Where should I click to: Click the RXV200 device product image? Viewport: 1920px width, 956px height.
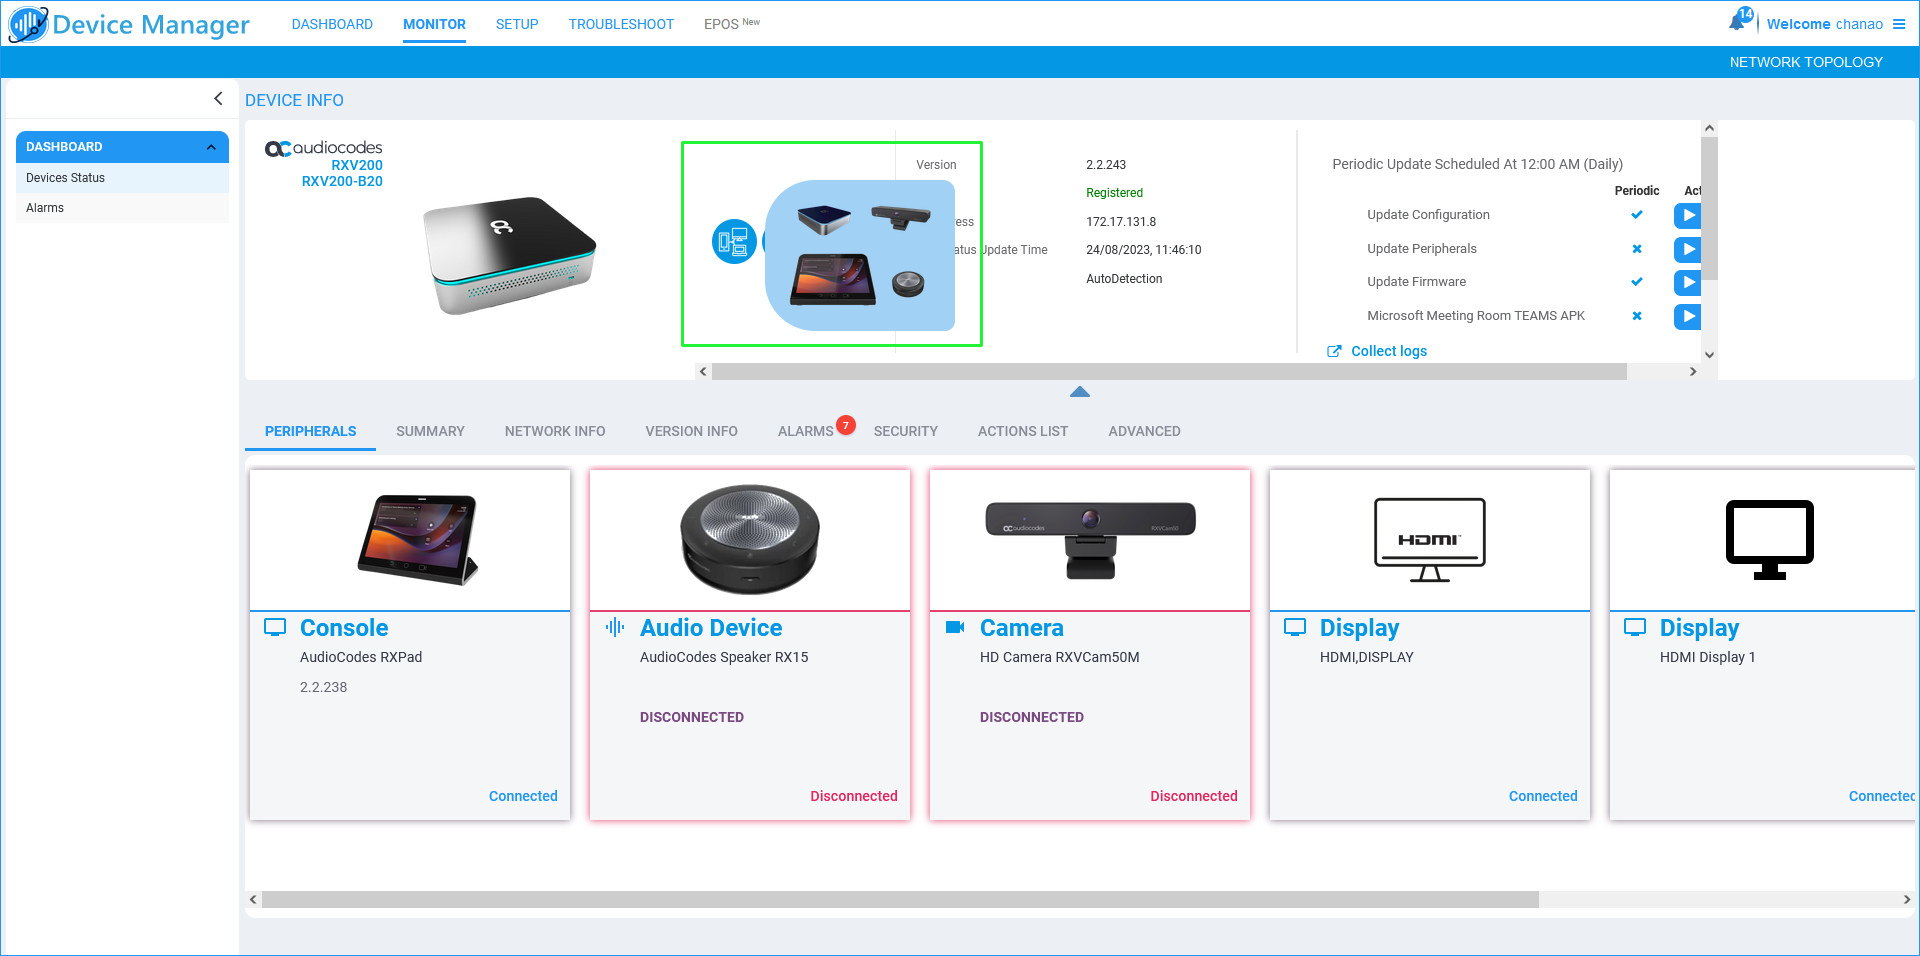click(510, 256)
